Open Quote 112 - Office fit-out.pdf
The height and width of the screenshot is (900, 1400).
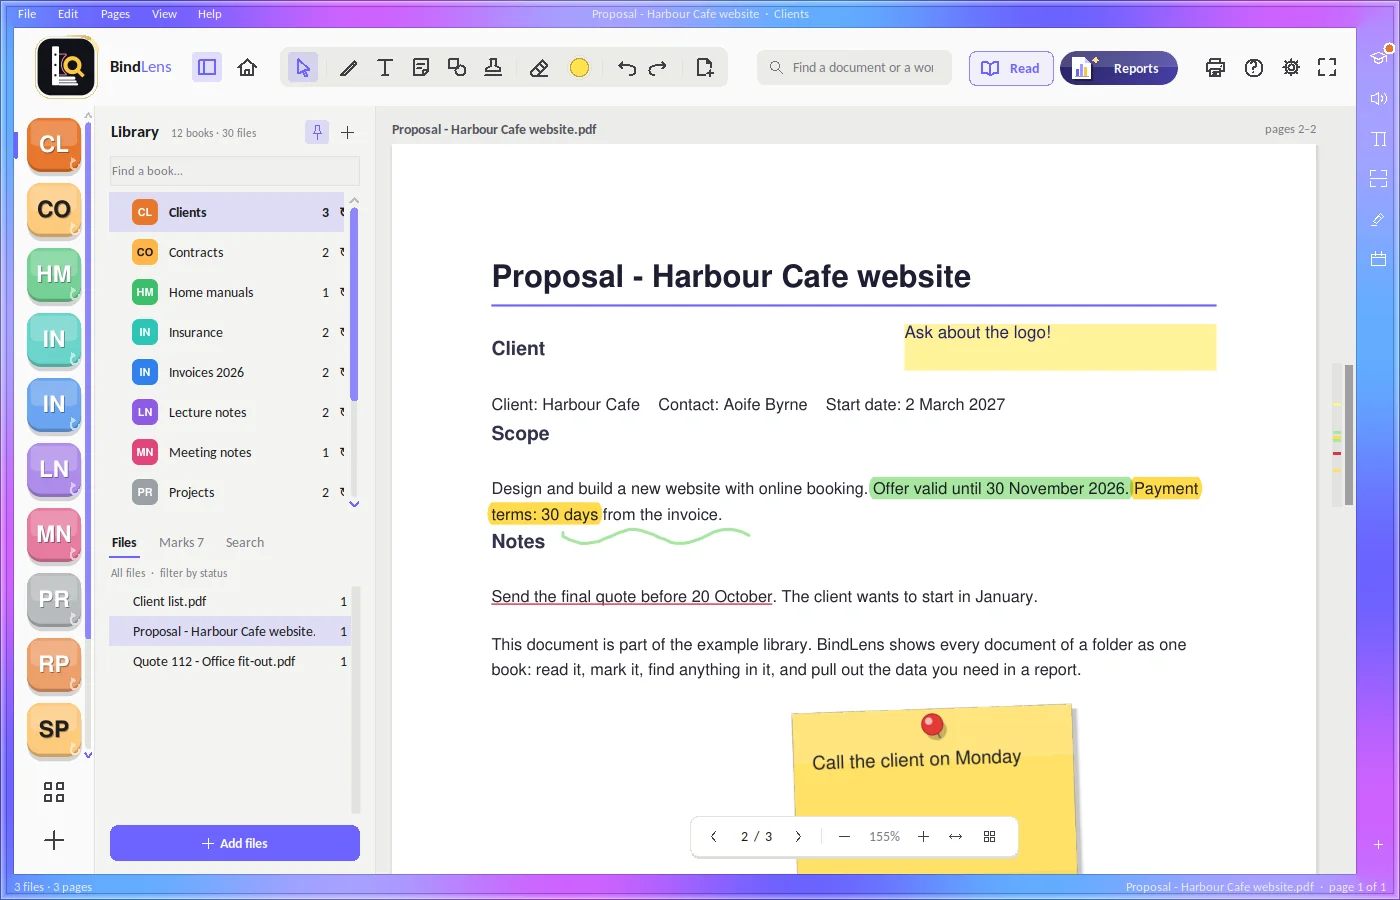click(229, 661)
